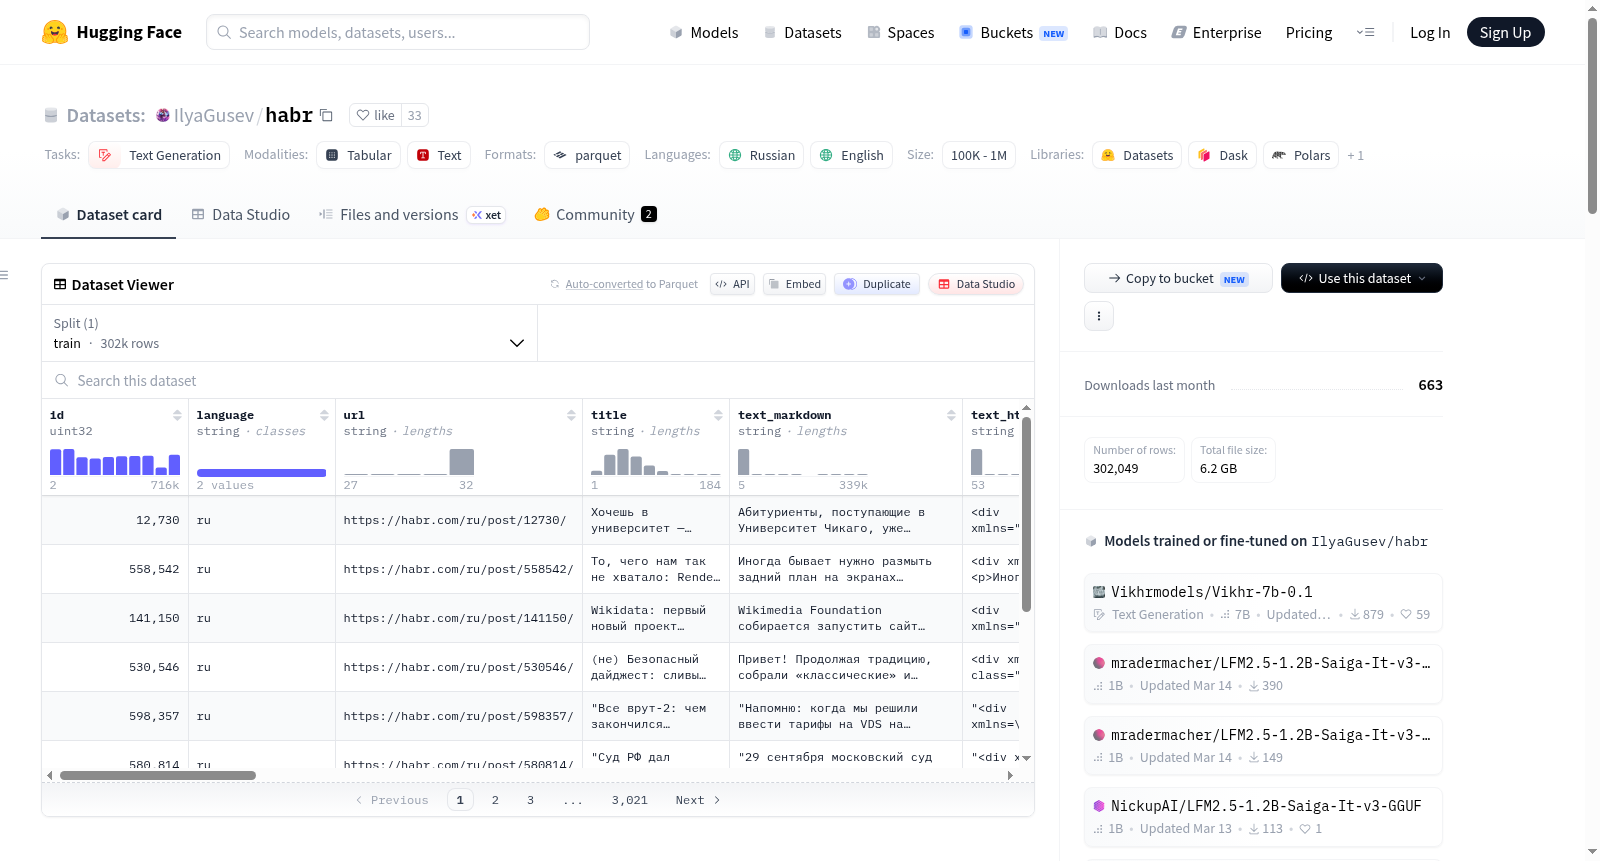Go to Models in top navigation
1600x861 pixels.
click(704, 32)
